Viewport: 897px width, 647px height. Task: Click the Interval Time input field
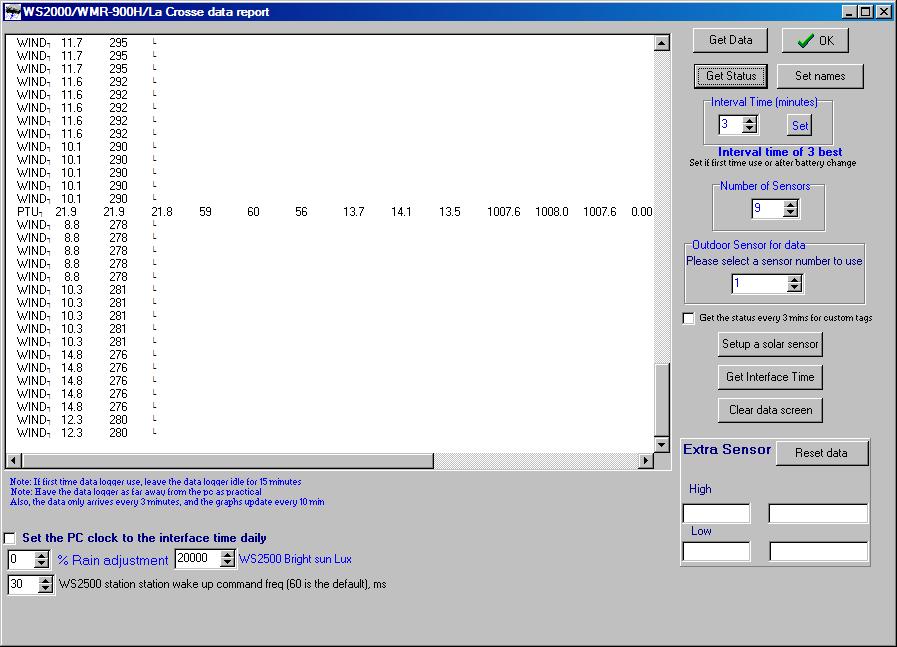[731, 125]
